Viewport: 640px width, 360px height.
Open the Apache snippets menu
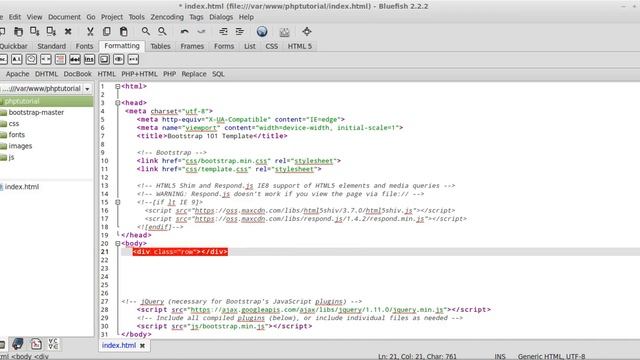[x=18, y=74]
